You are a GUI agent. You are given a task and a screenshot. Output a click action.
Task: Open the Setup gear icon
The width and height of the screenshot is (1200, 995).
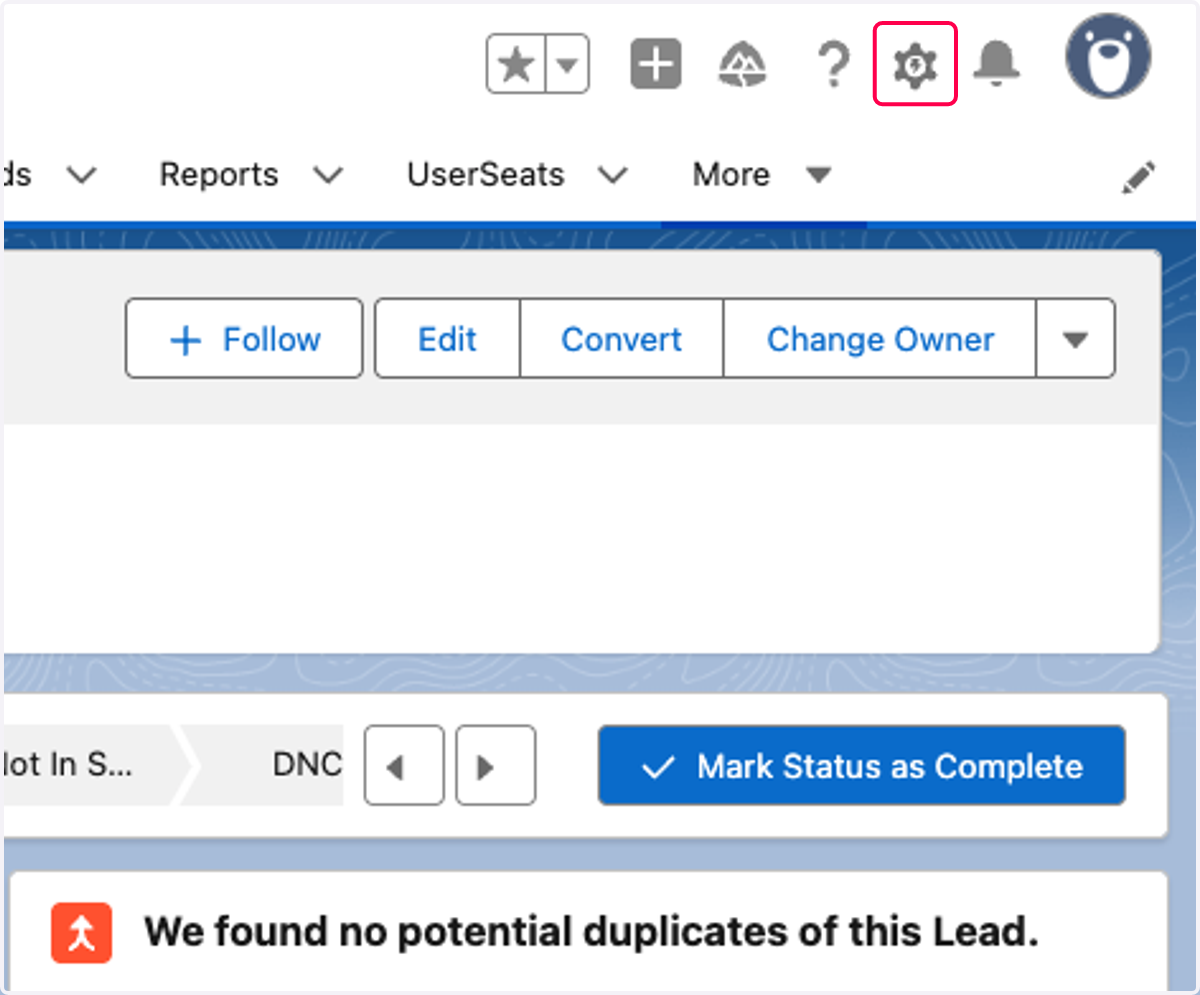[x=916, y=66]
